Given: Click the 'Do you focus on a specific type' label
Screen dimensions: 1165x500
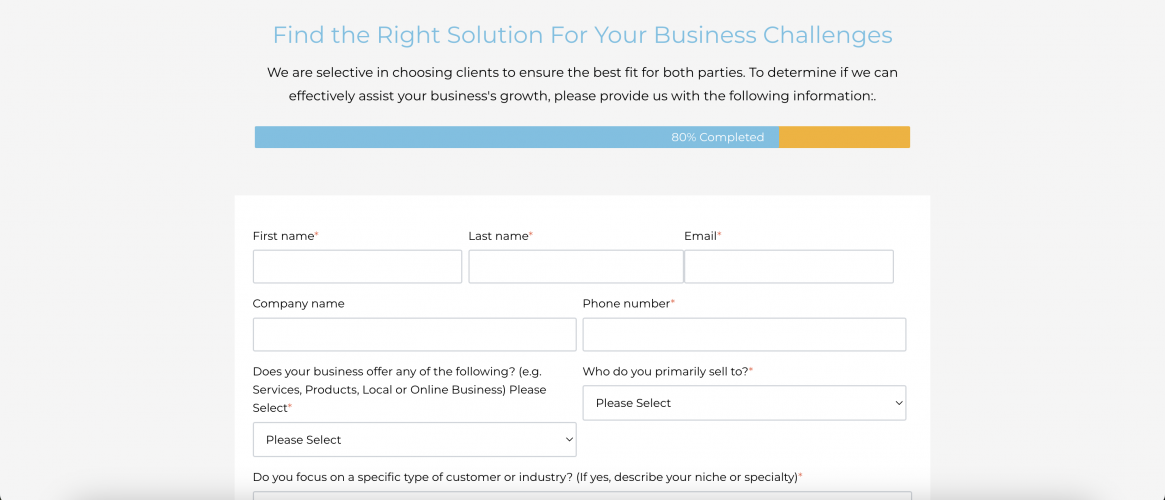Looking at the screenshot, I should 525,477.
